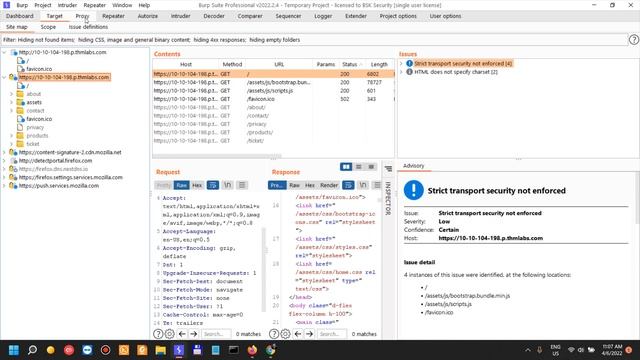Expand the about folder
Screen dimensions: 640x360
coord(12,94)
